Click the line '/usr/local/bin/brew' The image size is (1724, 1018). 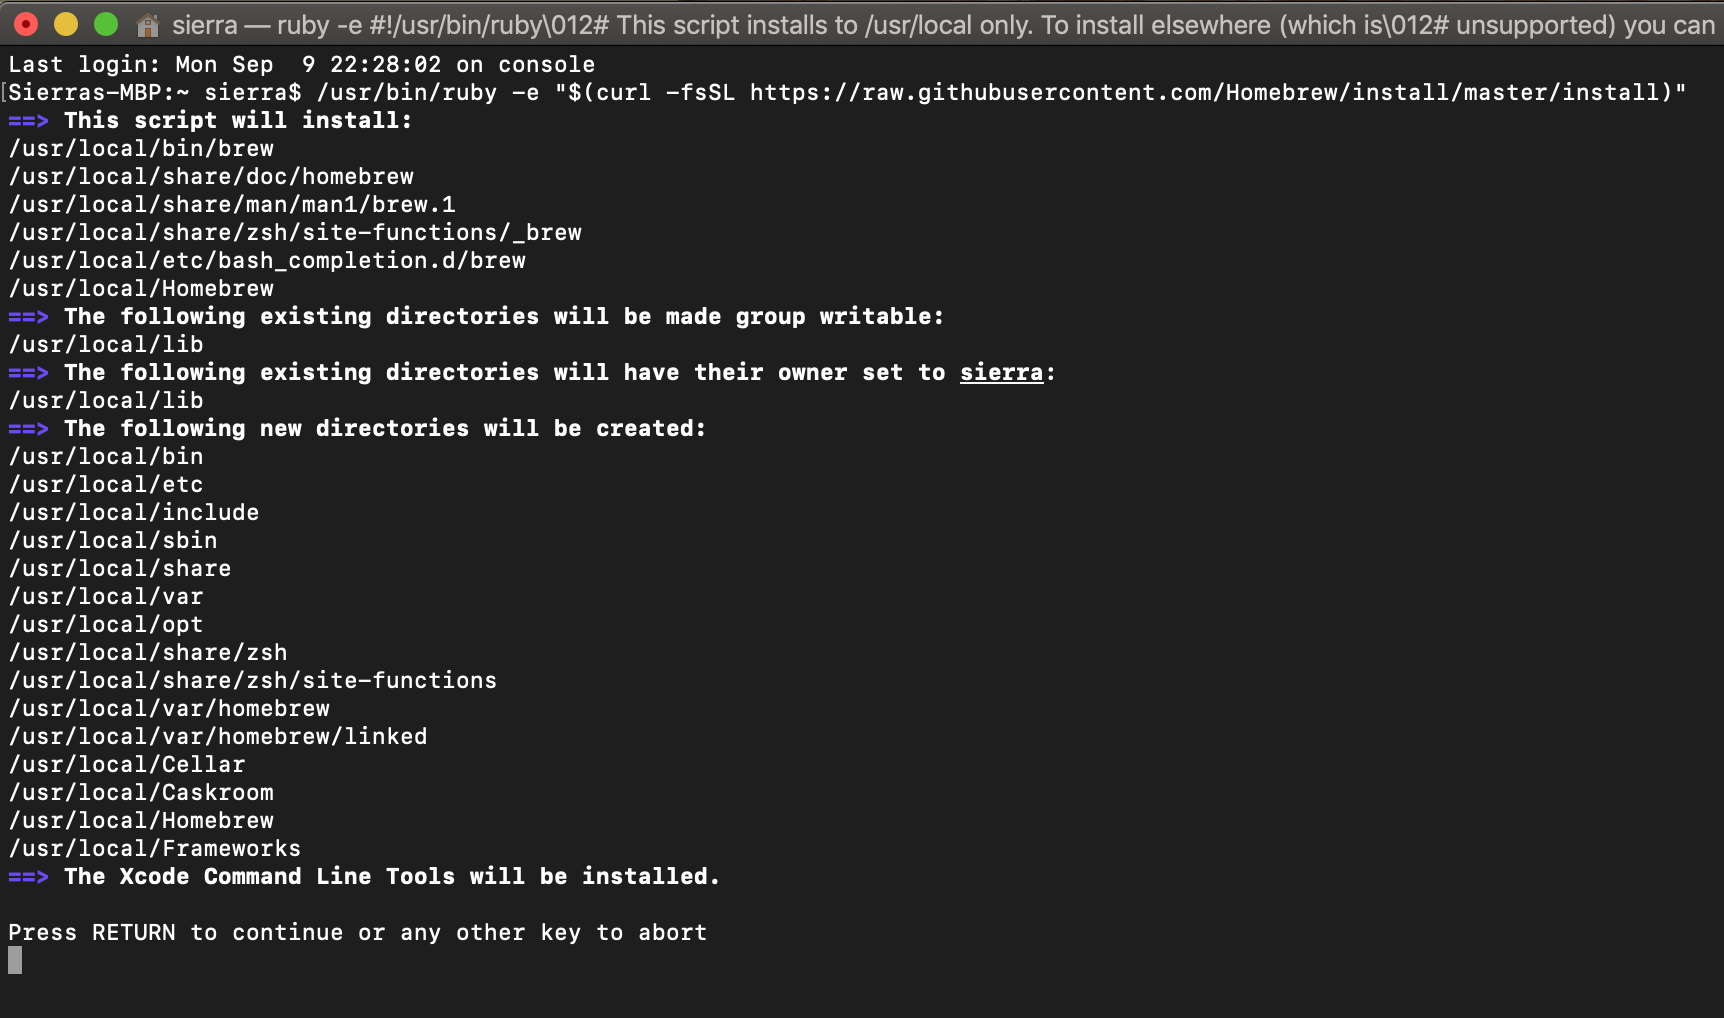point(140,148)
